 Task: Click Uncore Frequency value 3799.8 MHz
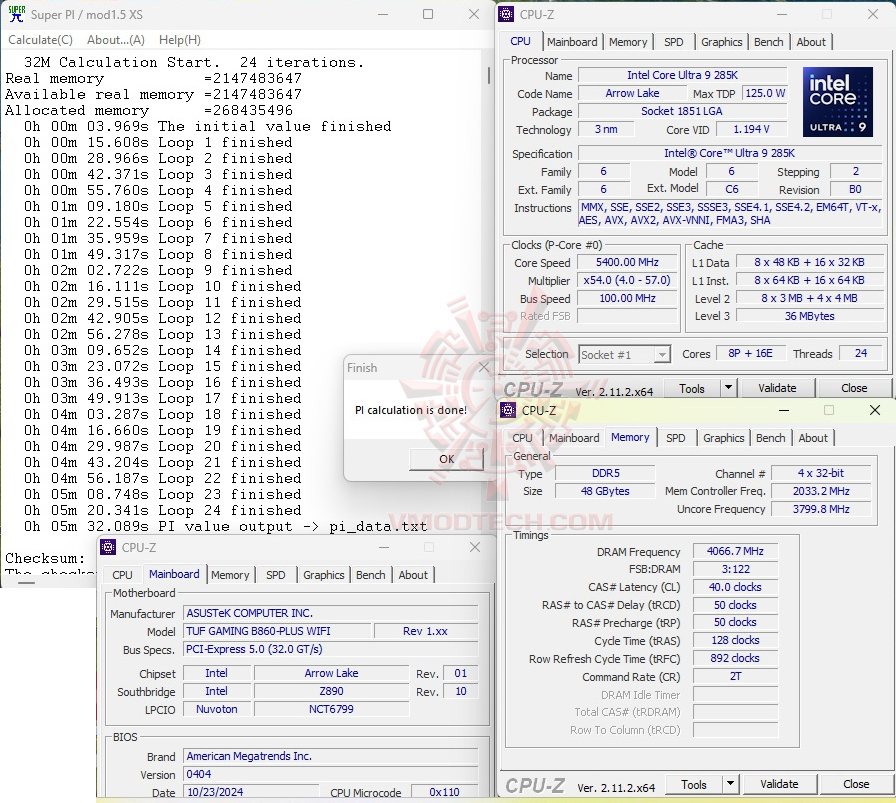[x=821, y=509]
